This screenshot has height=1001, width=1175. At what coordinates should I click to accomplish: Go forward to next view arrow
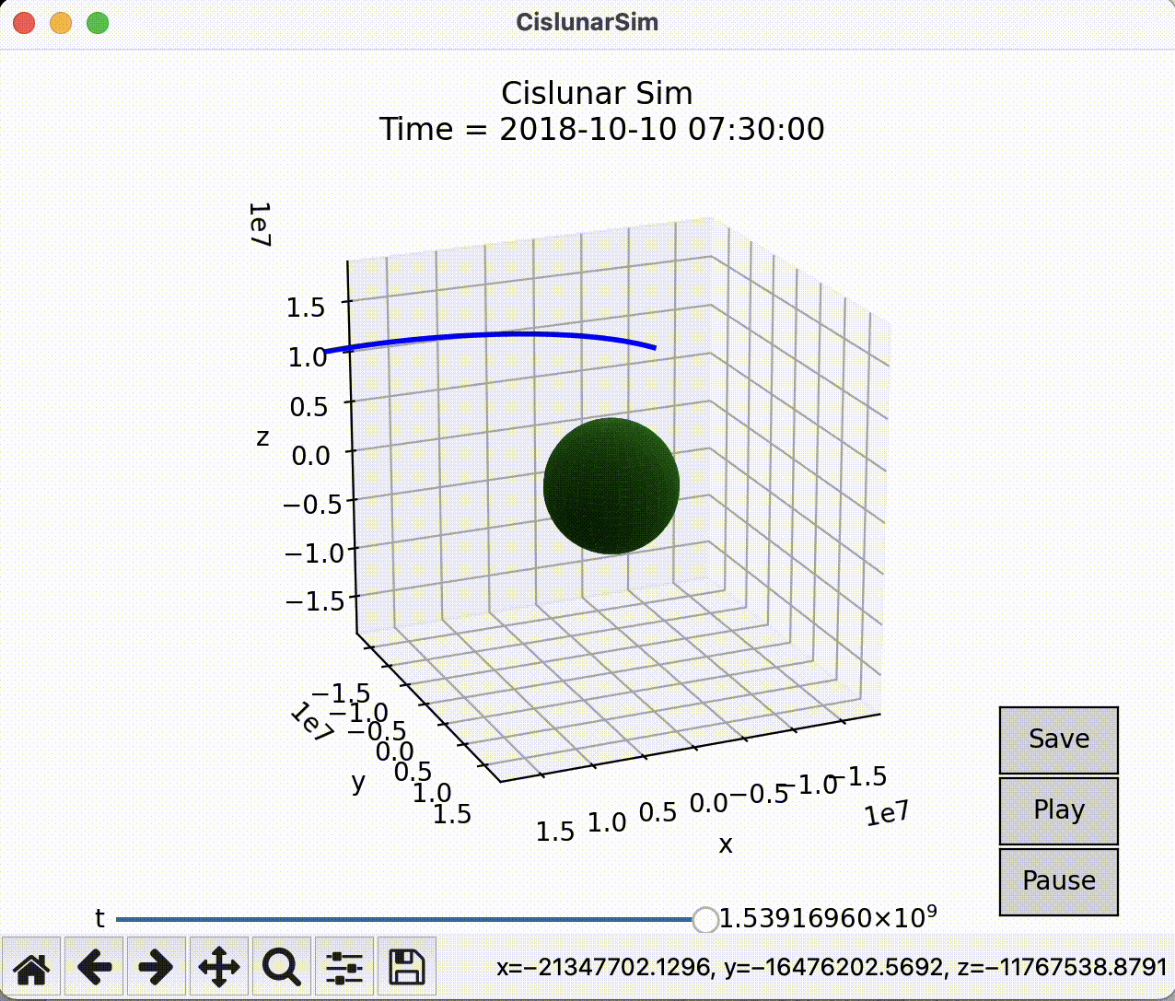coord(157,967)
